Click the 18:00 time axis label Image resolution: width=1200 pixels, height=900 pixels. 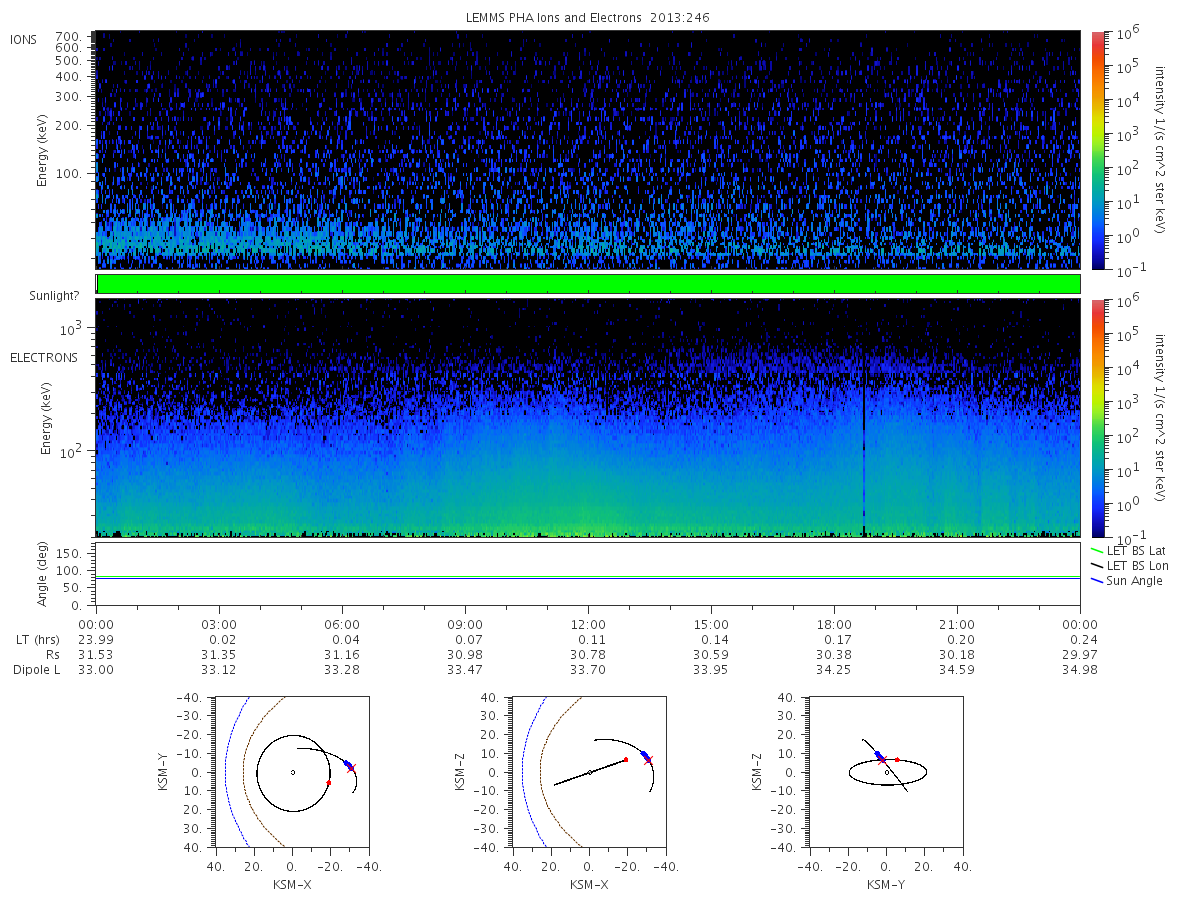click(x=834, y=623)
